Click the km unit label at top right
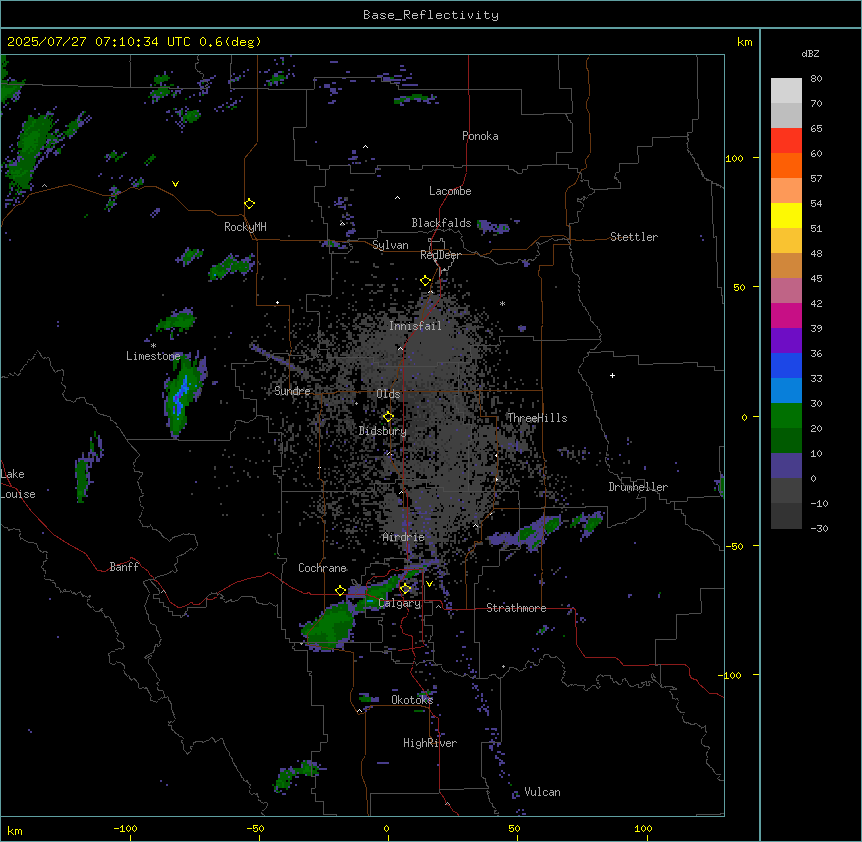This screenshot has height=842, width=862. [744, 42]
